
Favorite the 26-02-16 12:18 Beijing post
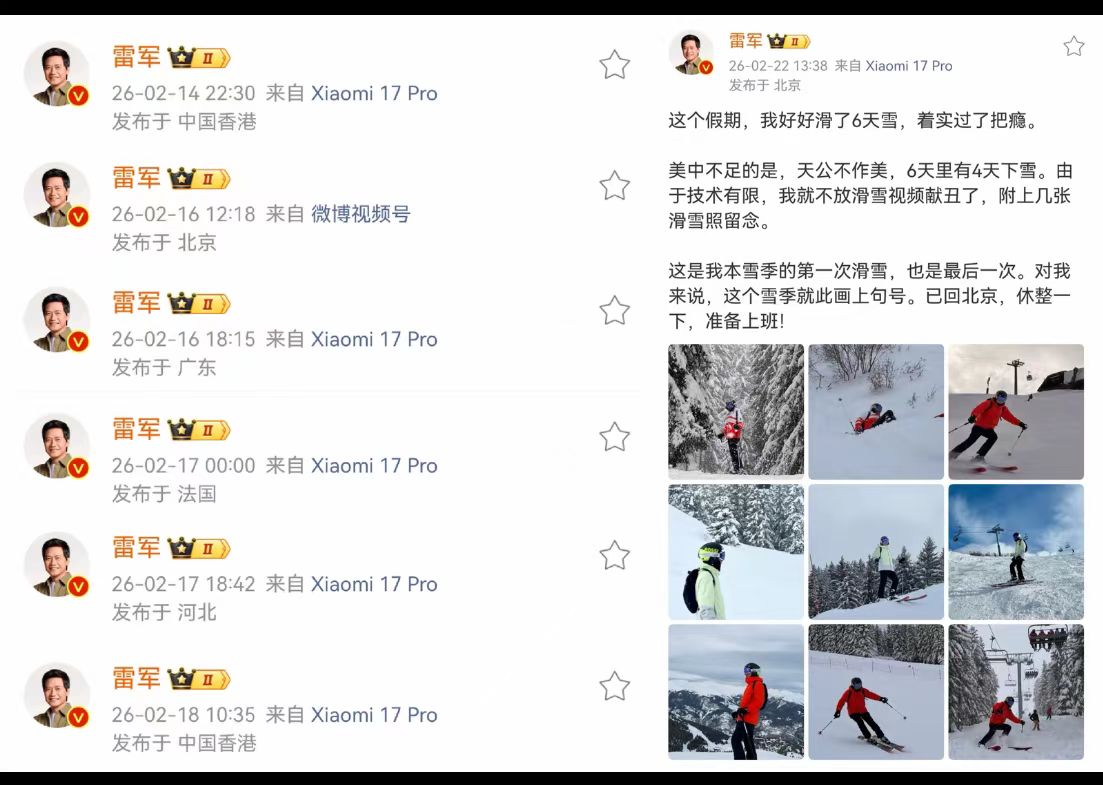(x=614, y=186)
